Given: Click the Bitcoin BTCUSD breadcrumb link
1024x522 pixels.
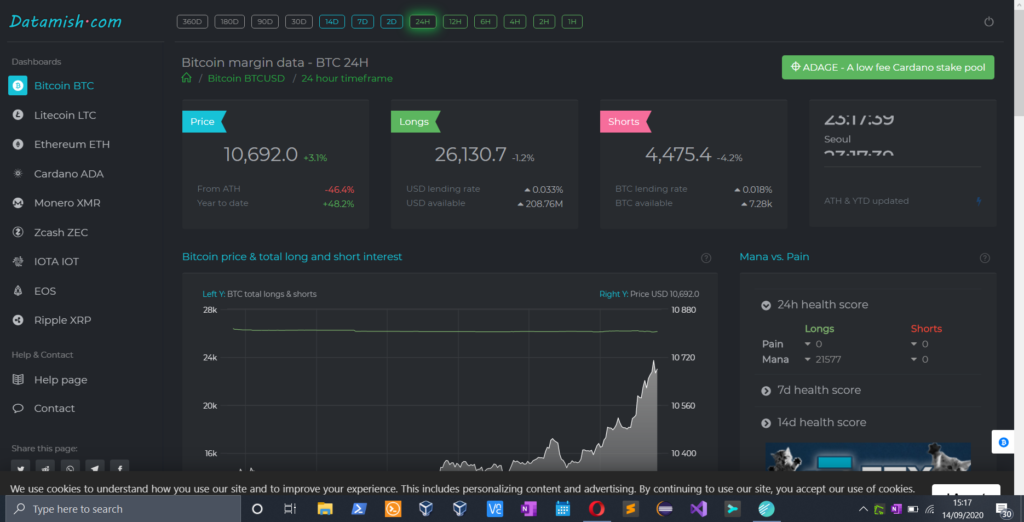Looking at the screenshot, I should click(246, 78).
